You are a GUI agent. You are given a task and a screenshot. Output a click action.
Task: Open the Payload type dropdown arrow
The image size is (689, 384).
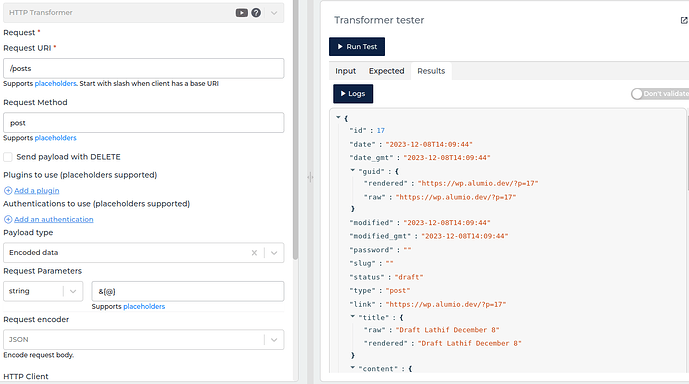tap(274, 253)
